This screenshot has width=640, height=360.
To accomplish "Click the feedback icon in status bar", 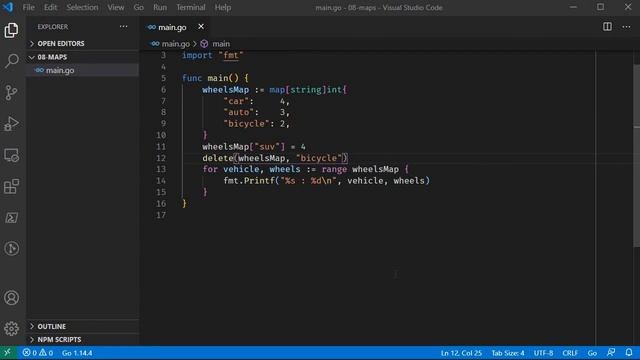I will pyautogui.click(x=611, y=353).
